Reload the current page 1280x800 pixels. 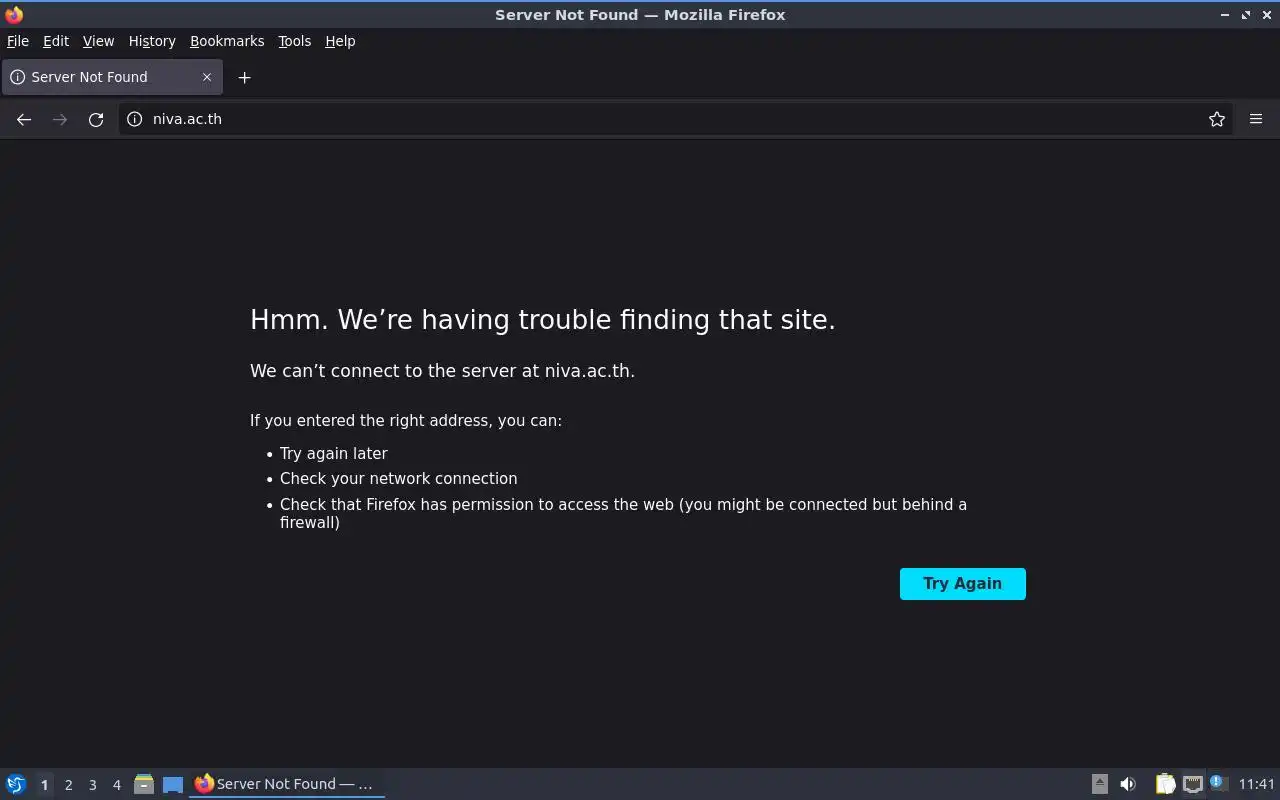point(96,119)
